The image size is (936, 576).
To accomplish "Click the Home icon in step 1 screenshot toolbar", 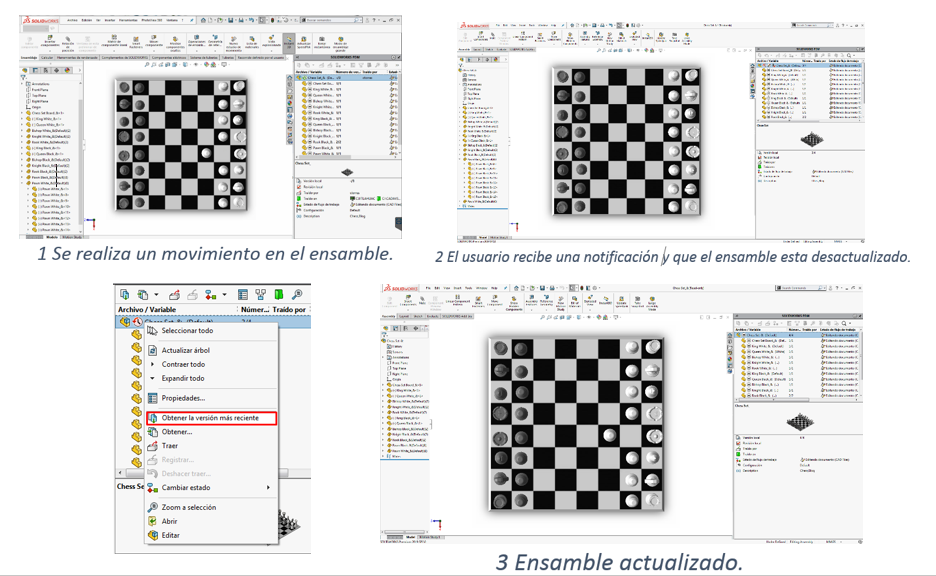I will 204,20.
